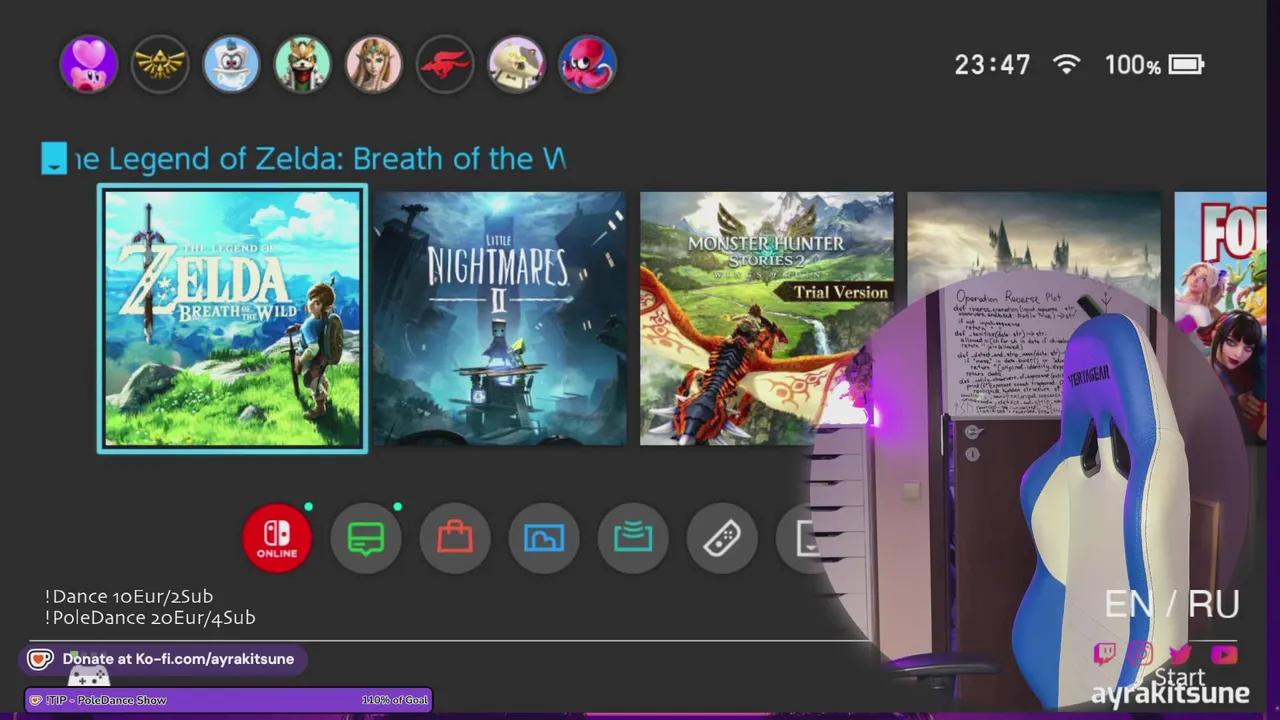Screen dimensions: 1280x720
Task: Open the Triforce crest user profile
Action: [160, 65]
